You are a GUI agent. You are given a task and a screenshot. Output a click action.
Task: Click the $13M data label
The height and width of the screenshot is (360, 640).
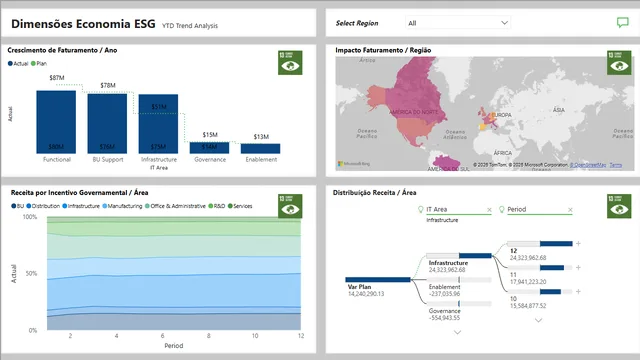point(261,137)
